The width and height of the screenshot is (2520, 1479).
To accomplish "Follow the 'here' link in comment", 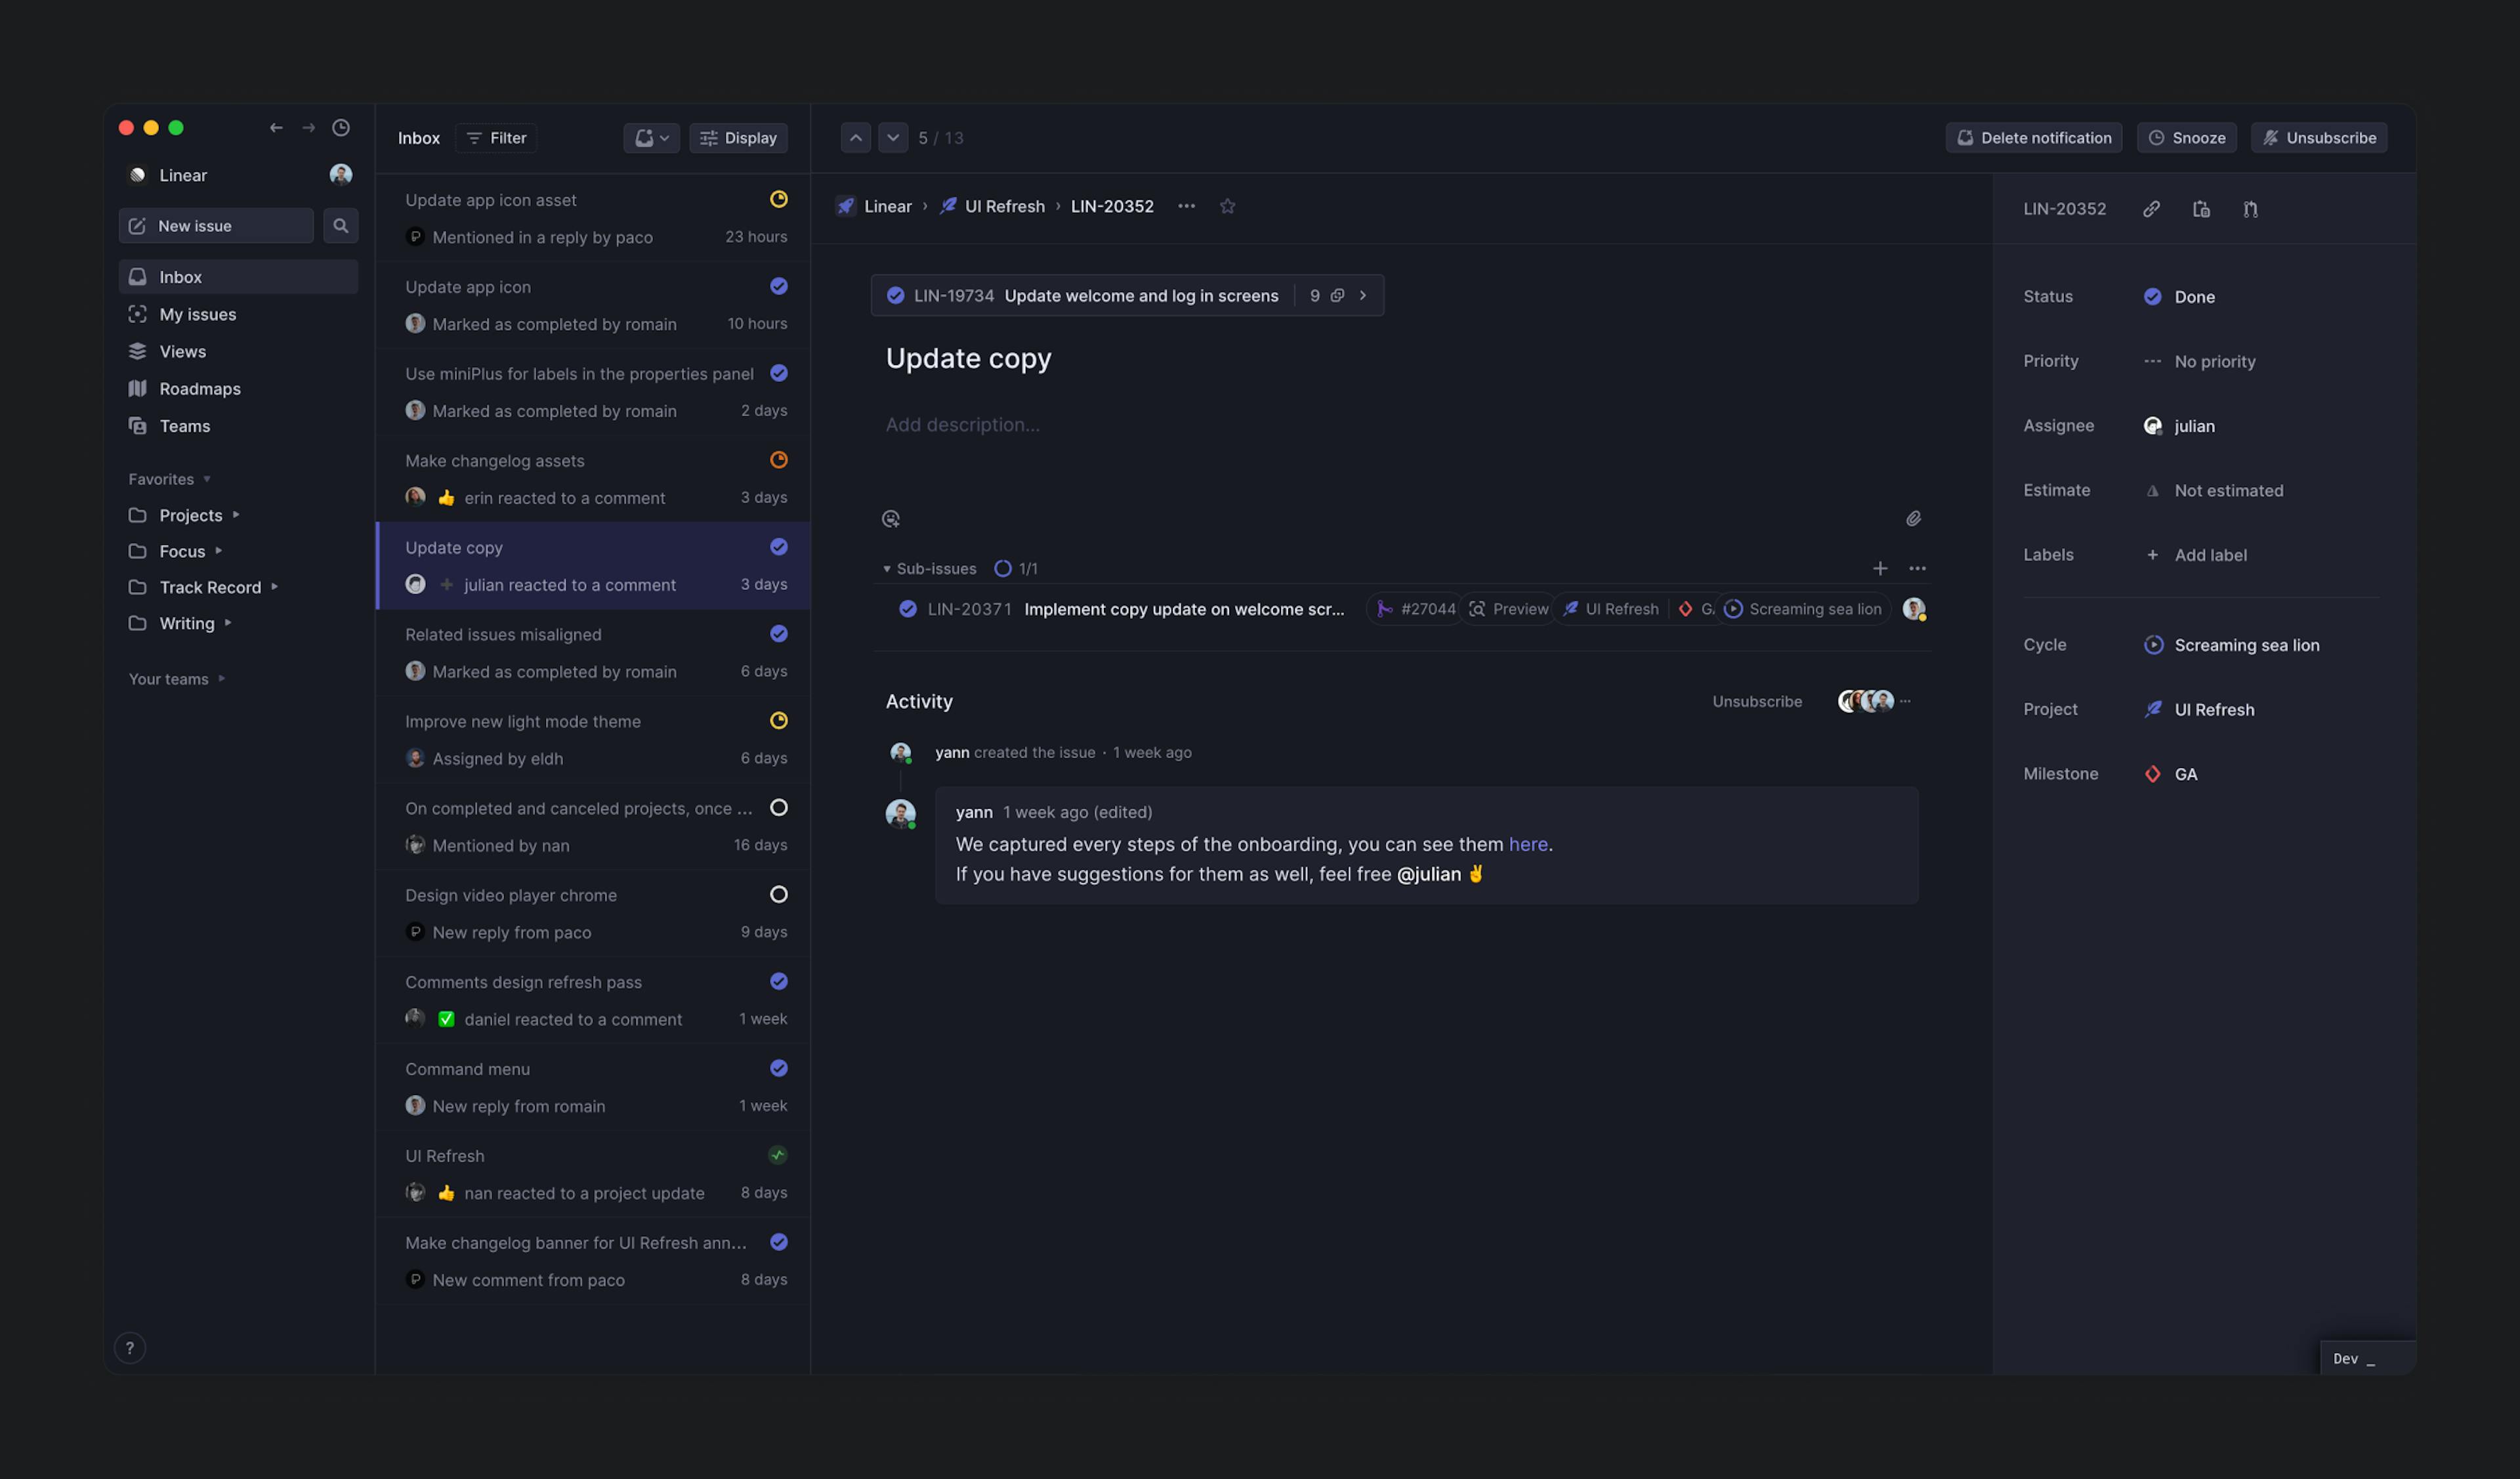I will coord(1528,844).
